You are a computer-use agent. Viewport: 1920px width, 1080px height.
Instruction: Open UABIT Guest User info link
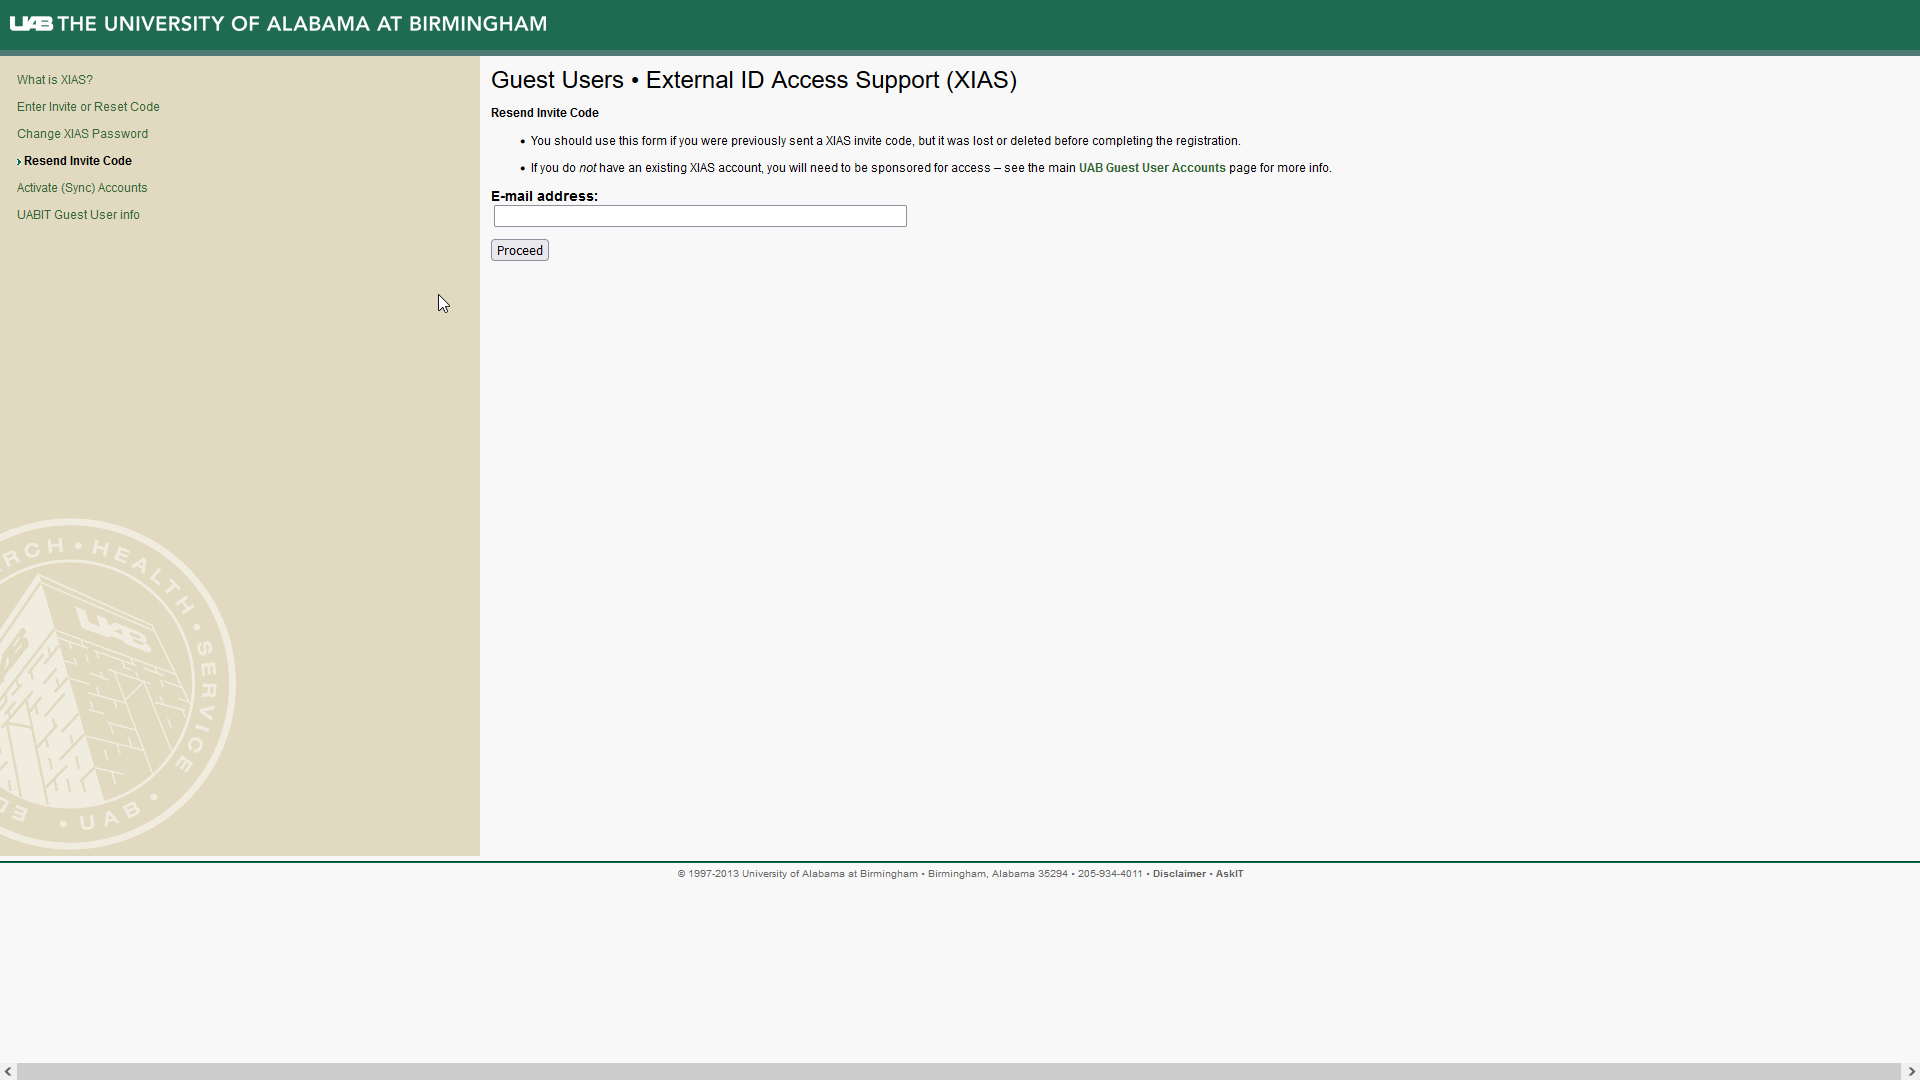78,215
